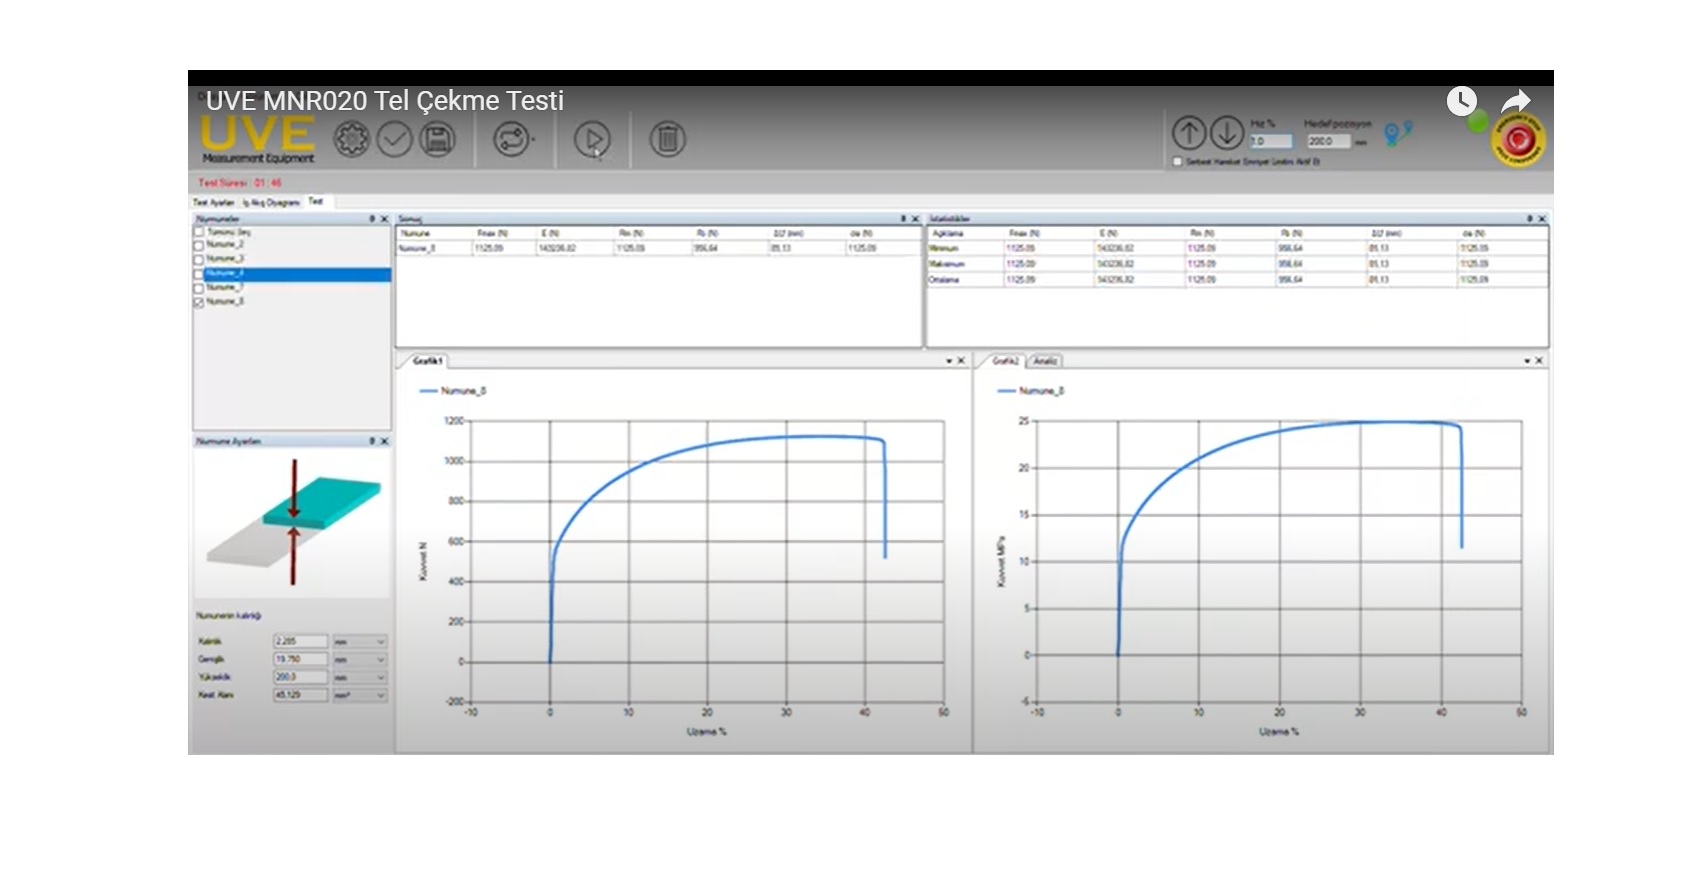This screenshot has width=1704, height=874.
Task: Switch to the İş Akış Diyagramı tab
Action: pos(271,202)
